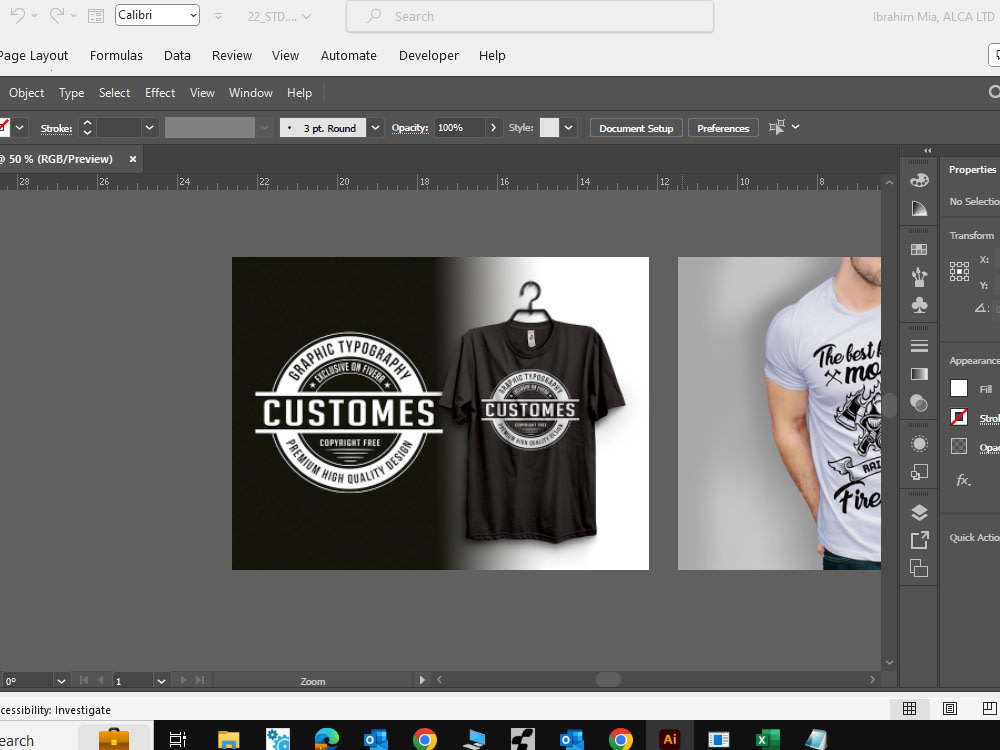Click the Fill swatch in Appearance
This screenshot has height=750, width=1000.
(x=958, y=388)
